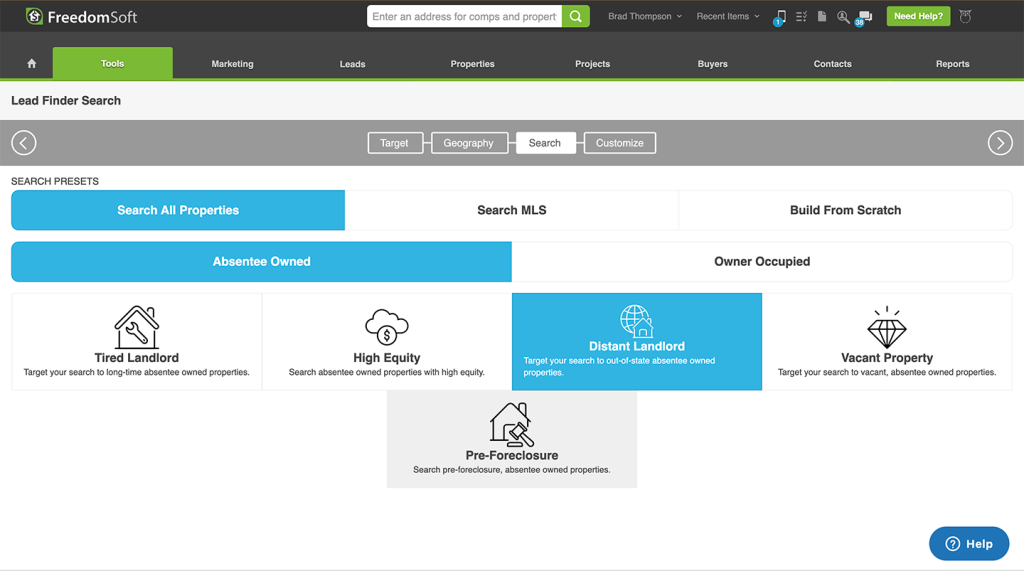
Task: Select the Pre-Foreclosure search card
Action: [x=512, y=439]
